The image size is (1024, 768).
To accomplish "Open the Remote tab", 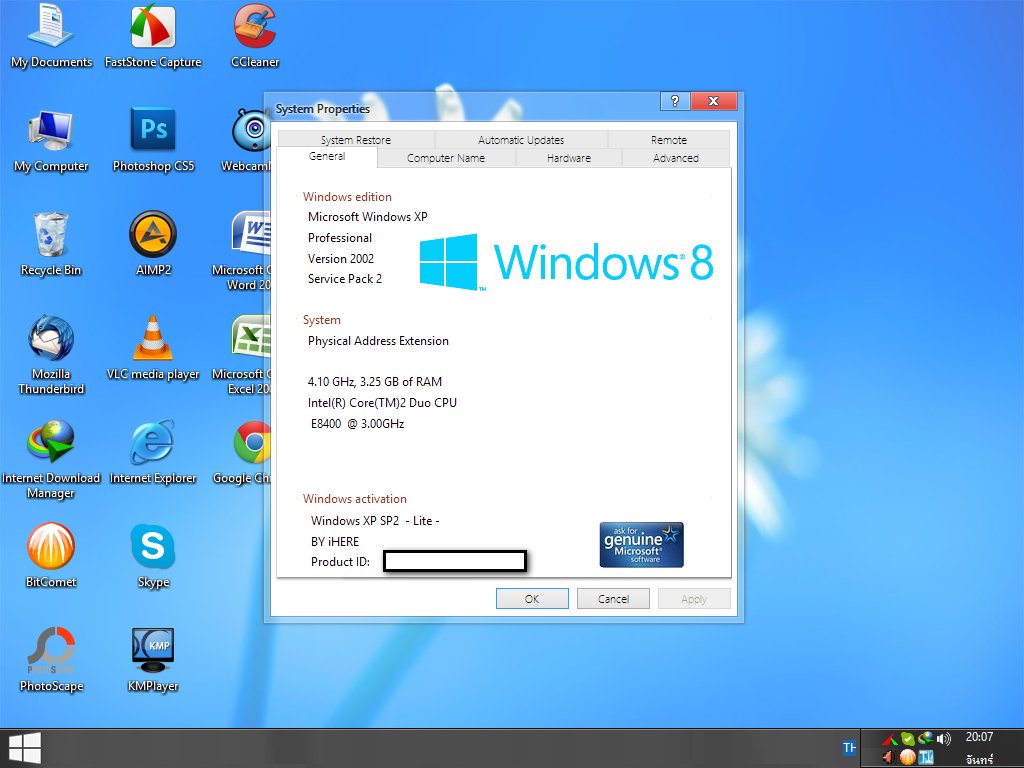I will point(669,140).
